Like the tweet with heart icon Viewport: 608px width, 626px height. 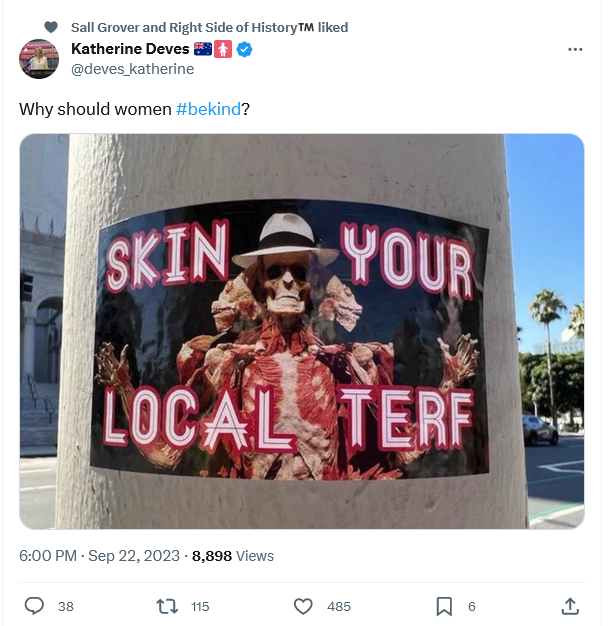pos(303,606)
